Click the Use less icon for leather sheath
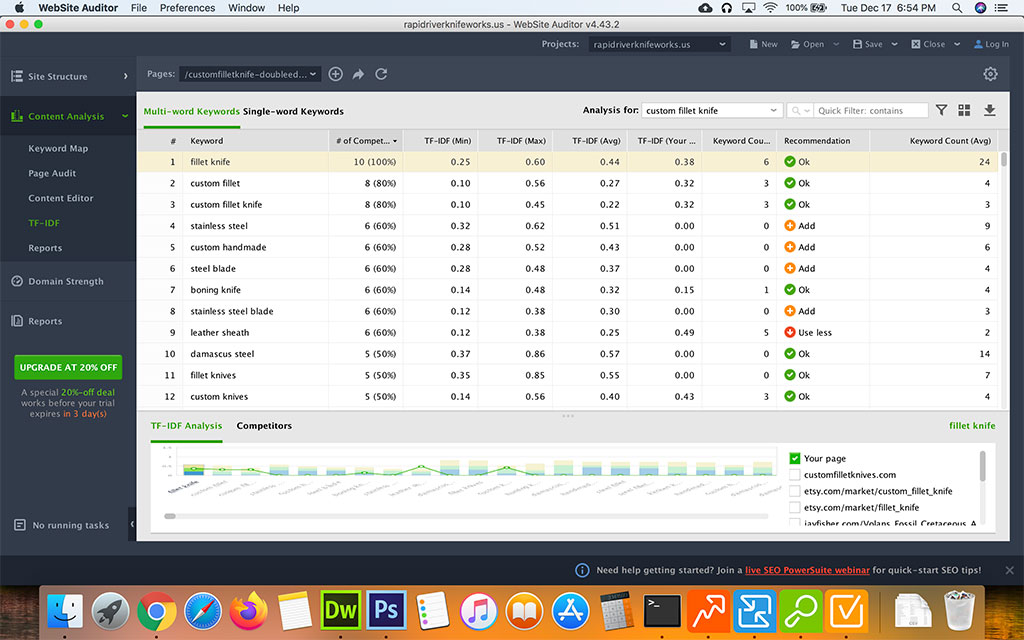Viewport: 1024px width, 640px height. pos(790,332)
